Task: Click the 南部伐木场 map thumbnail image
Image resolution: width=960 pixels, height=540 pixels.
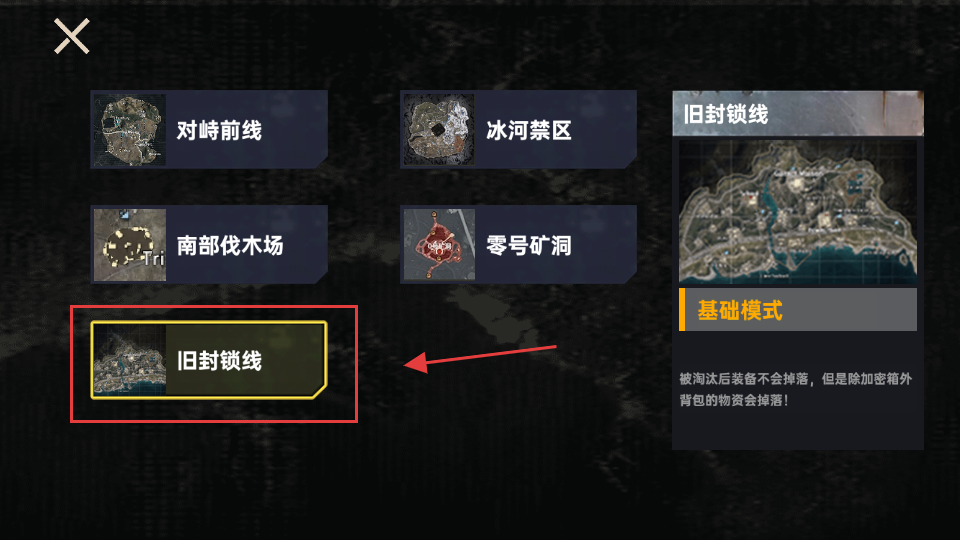Action: (130, 245)
